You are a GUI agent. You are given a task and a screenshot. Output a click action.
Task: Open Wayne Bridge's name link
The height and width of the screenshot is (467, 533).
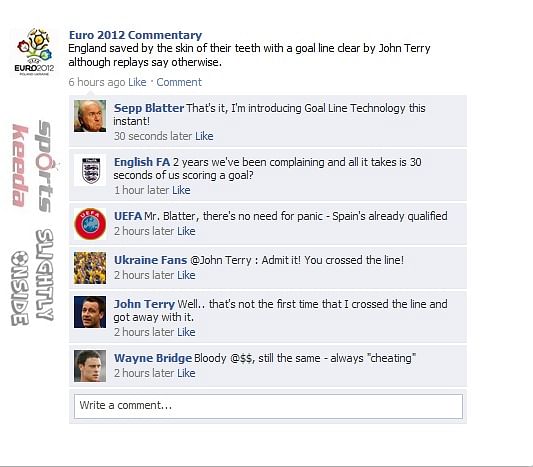(153, 358)
